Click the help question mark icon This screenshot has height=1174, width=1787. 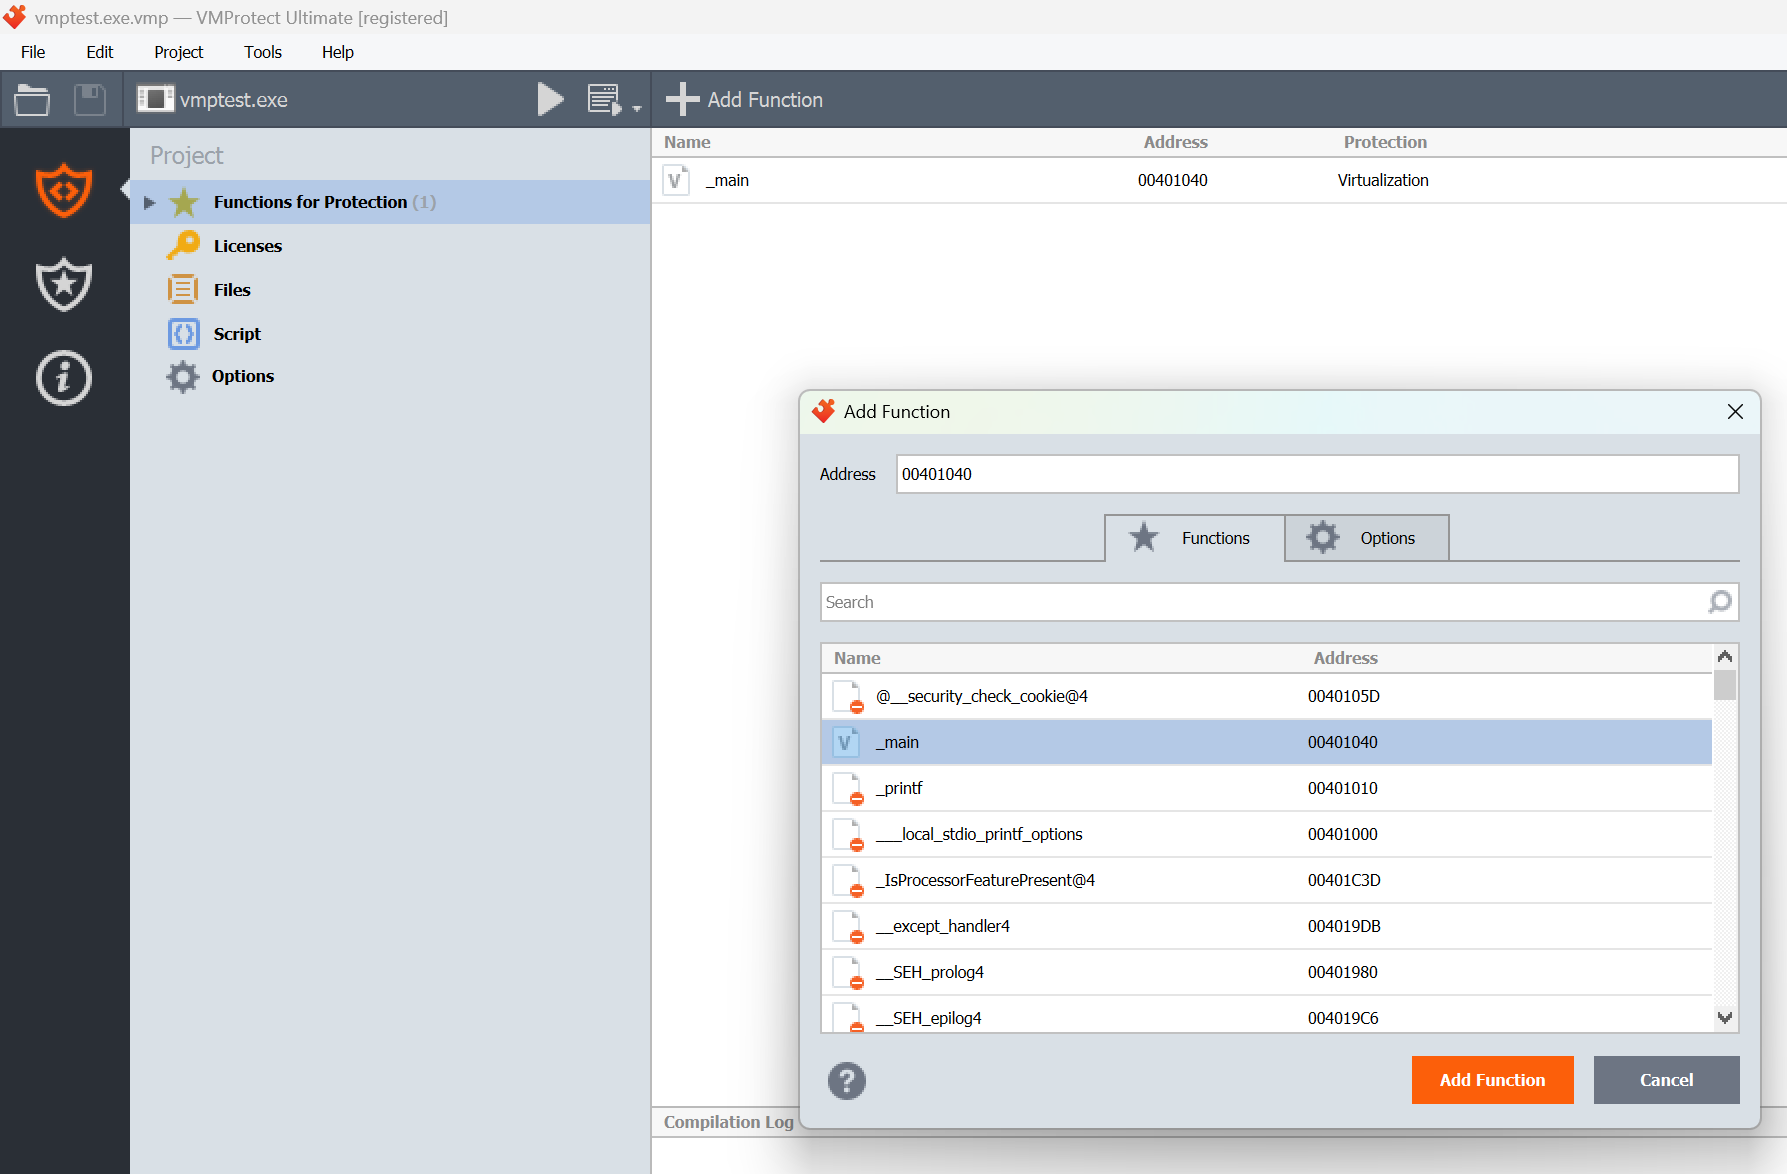847,1081
